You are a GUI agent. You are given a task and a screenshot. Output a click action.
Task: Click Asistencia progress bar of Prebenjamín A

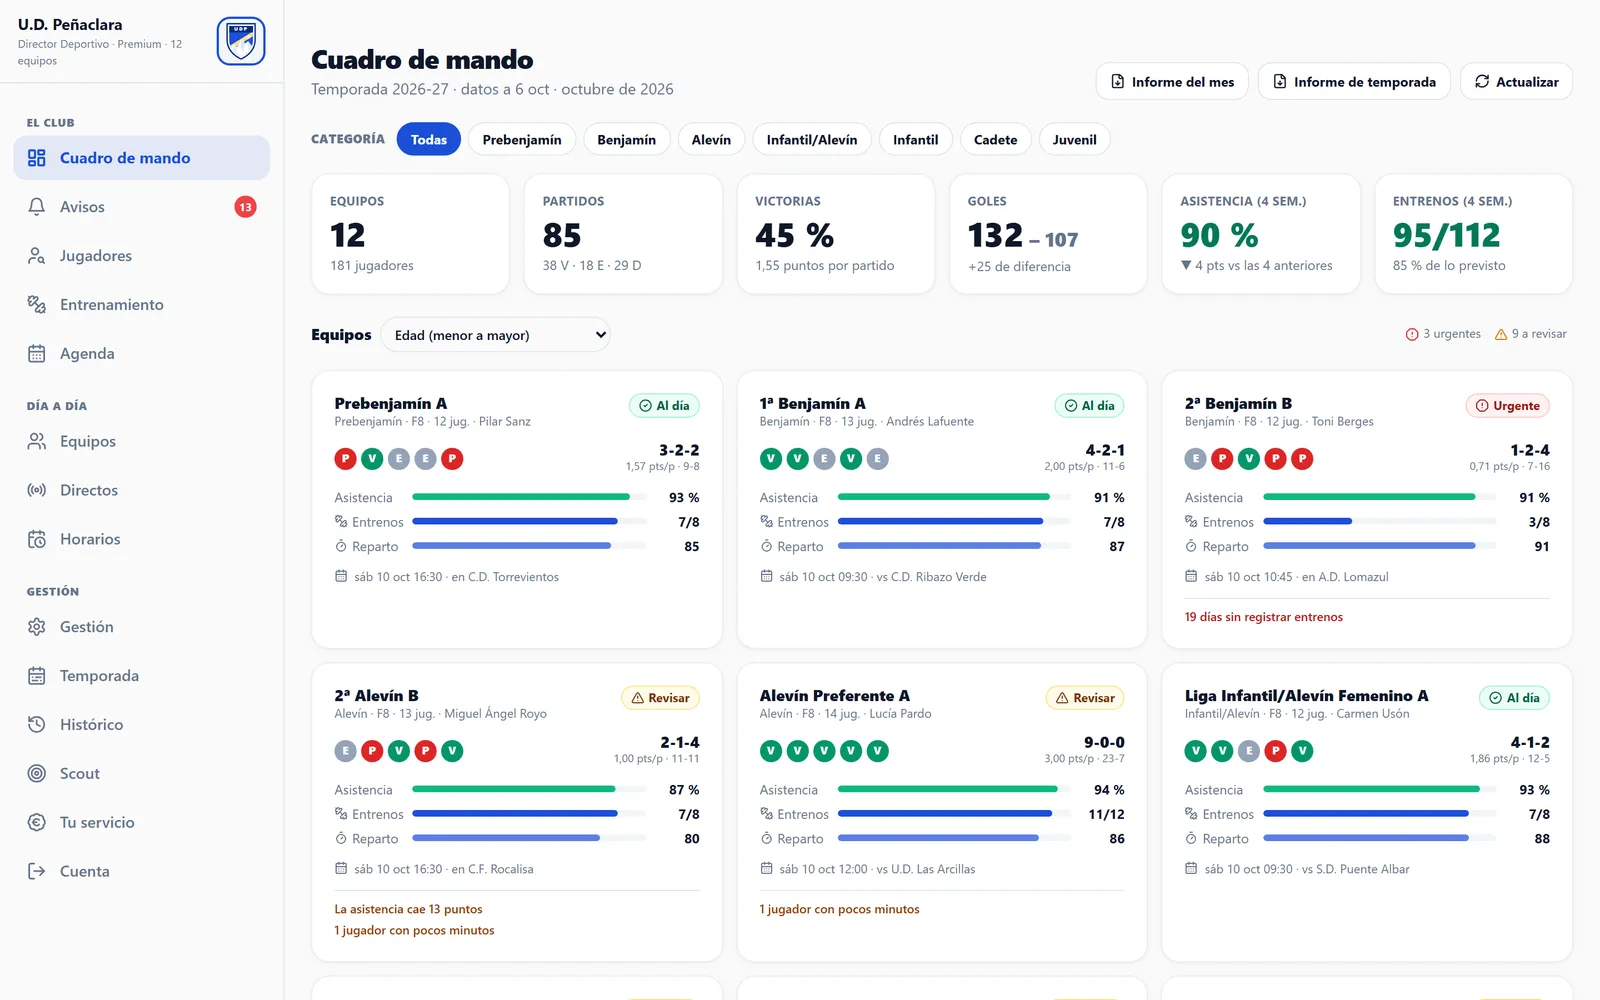coord(529,497)
